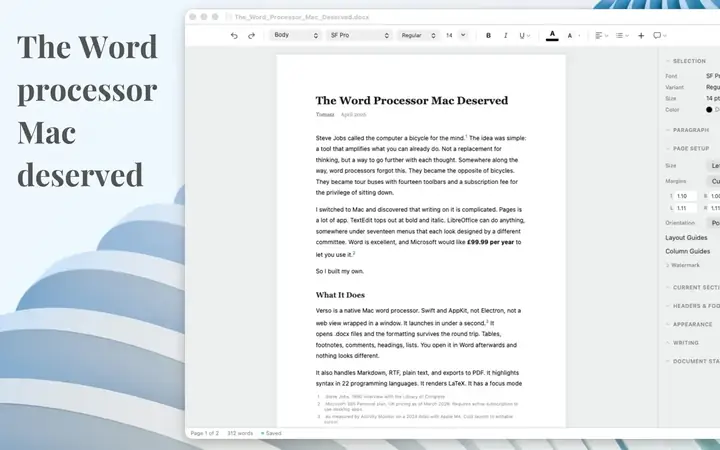Click the bold '£99.99 per year' text
Viewport: 720px width, 450px height.
[x=490, y=242]
